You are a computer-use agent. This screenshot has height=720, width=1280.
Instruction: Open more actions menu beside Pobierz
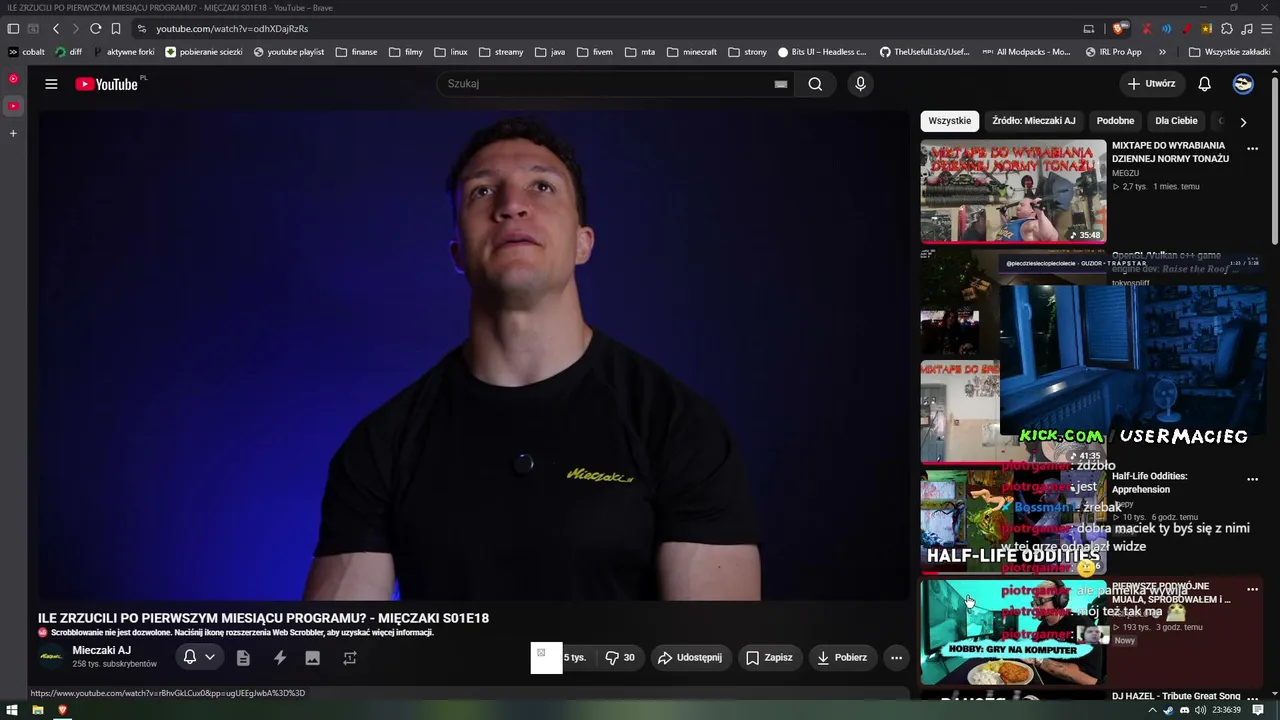pyautogui.click(x=896, y=658)
